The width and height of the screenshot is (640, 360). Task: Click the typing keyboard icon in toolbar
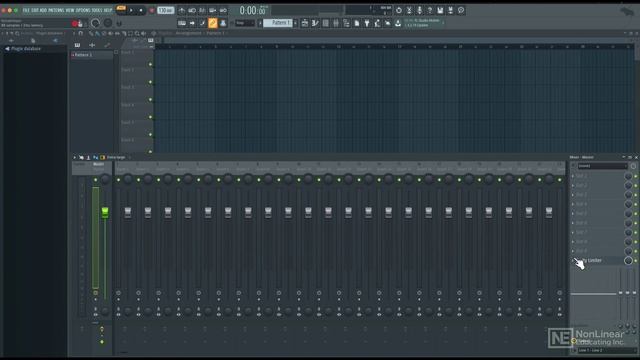pyautogui.click(x=182, y=23)
